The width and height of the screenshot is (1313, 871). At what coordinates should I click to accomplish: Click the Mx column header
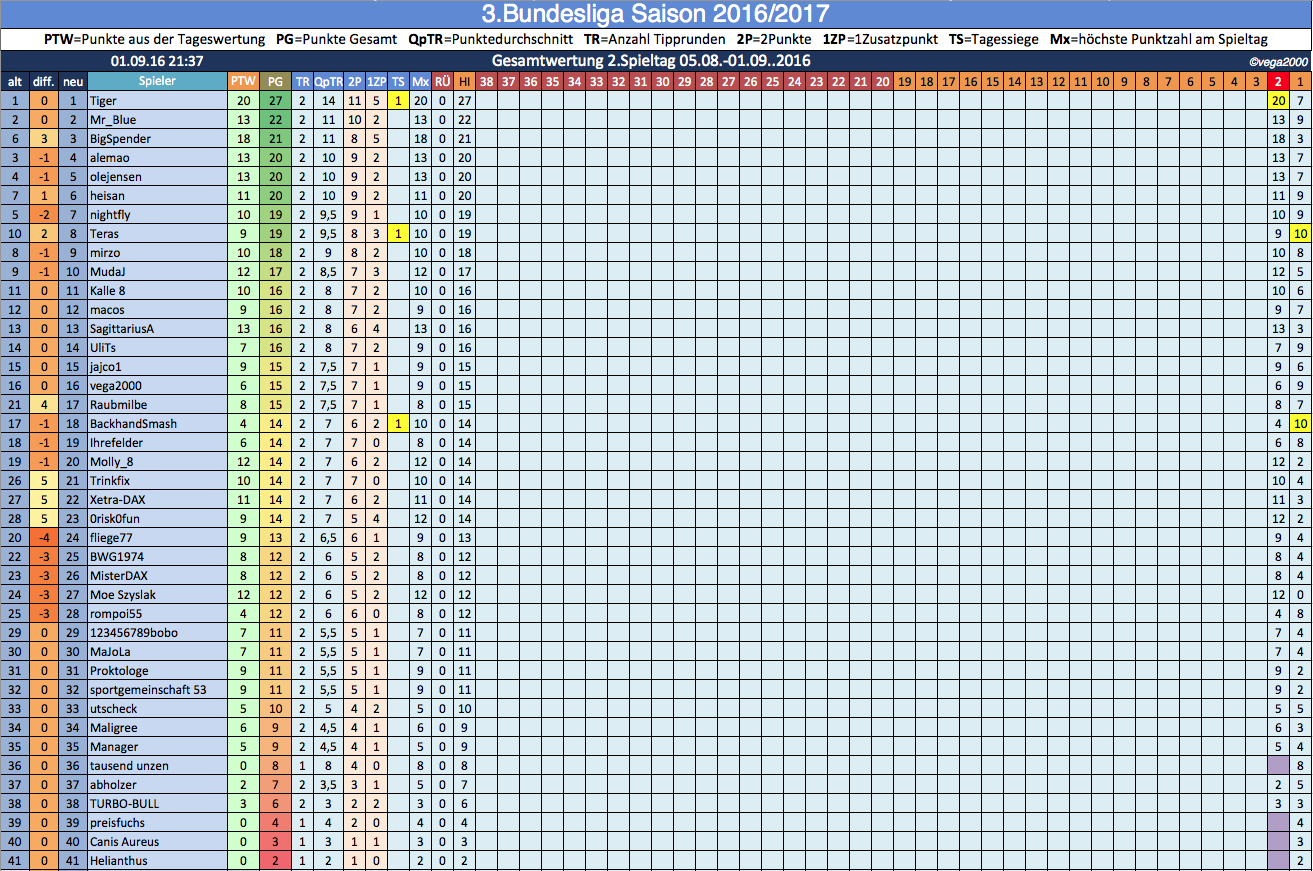tap(421, 81)
